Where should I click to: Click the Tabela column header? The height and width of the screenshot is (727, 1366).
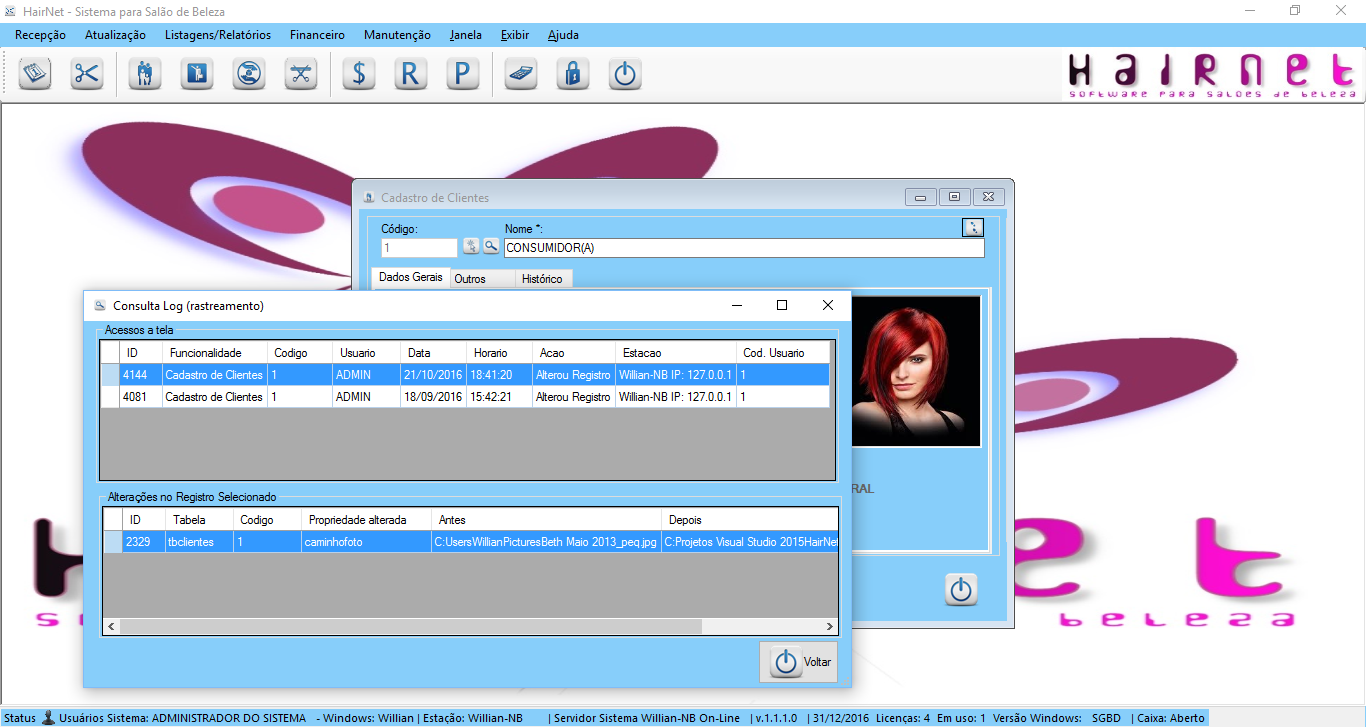(199, 520)
